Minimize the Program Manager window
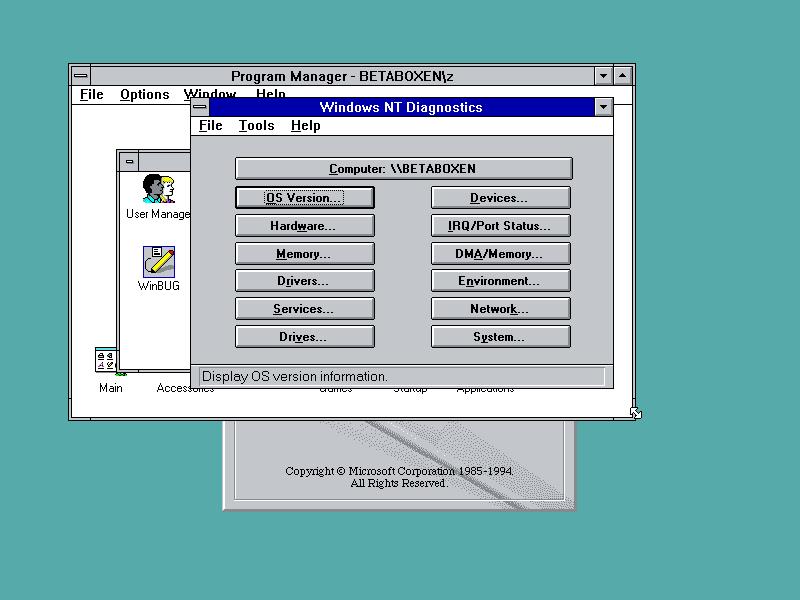Image resolution: width=800 pixels, height=600 pixels. (x=604, y=76)
